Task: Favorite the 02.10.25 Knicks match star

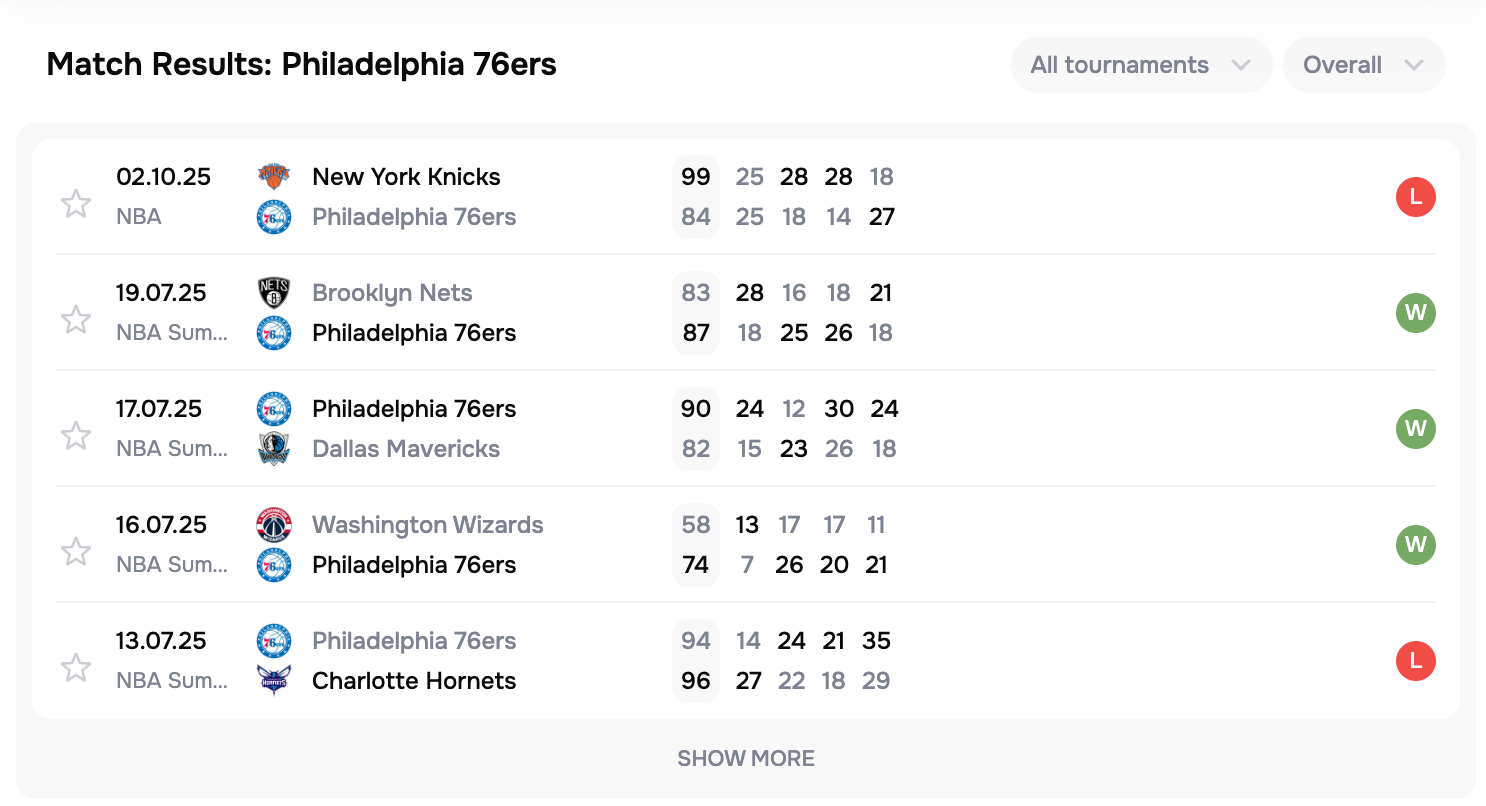Action: tap(76, 204)
